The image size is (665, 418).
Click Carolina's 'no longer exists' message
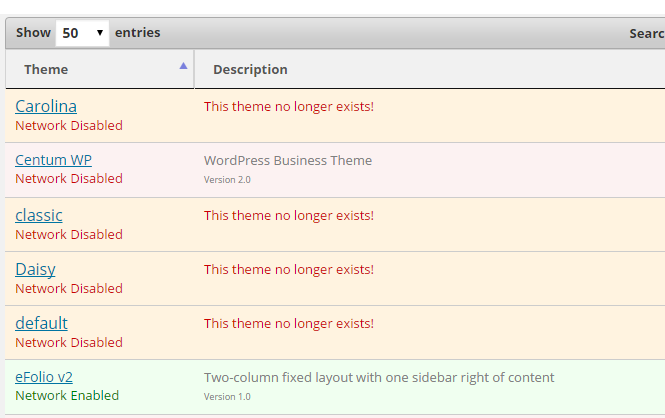[289, 106]
